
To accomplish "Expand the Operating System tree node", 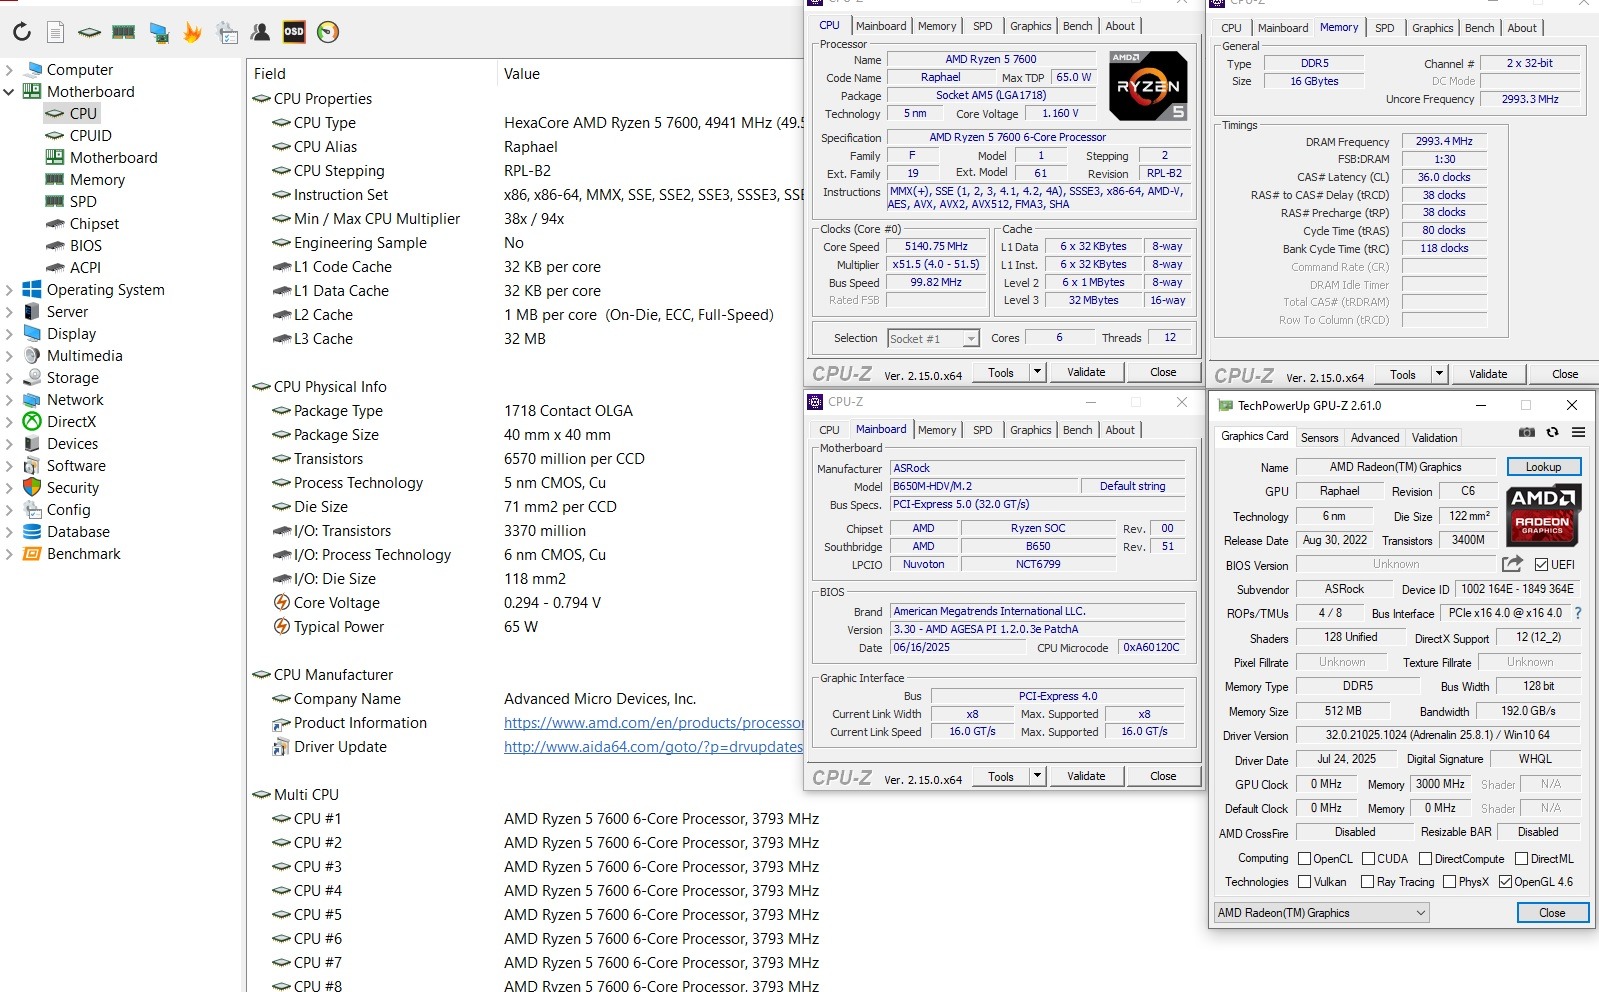I will pyautogui.click(x=9, y=290).
